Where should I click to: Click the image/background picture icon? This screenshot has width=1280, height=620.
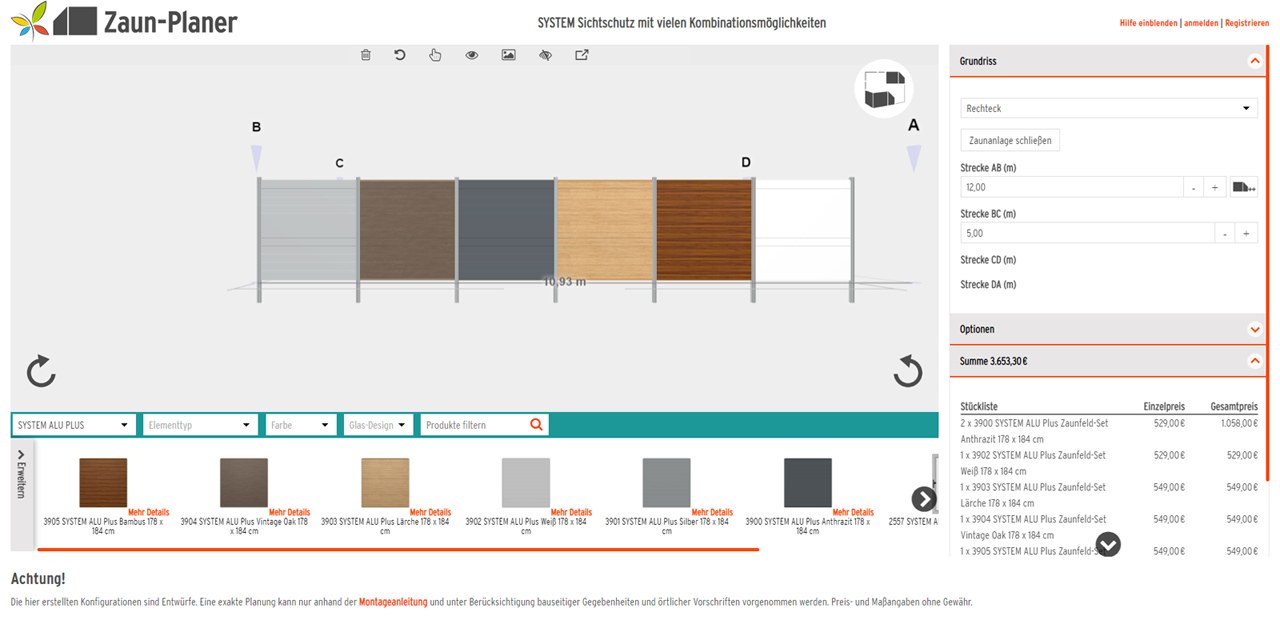(x=508, y=55)
